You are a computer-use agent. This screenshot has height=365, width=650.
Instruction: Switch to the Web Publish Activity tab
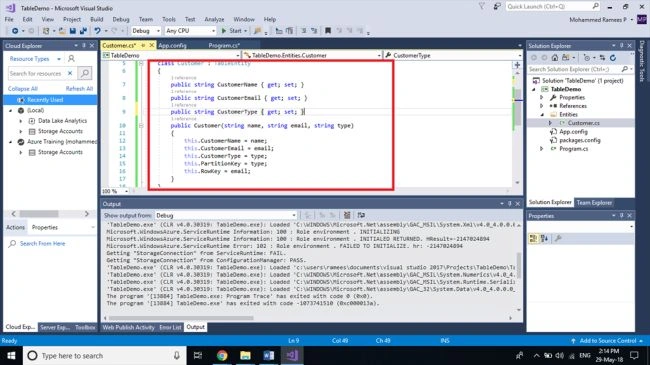tap(129, 327)
